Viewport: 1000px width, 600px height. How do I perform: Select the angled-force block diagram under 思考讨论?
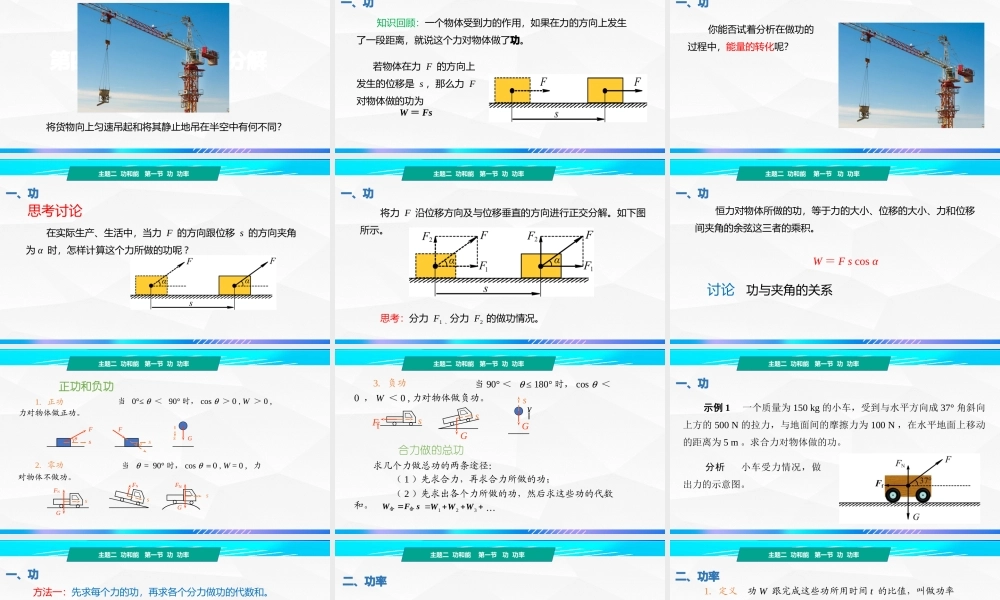click(203, 283)
